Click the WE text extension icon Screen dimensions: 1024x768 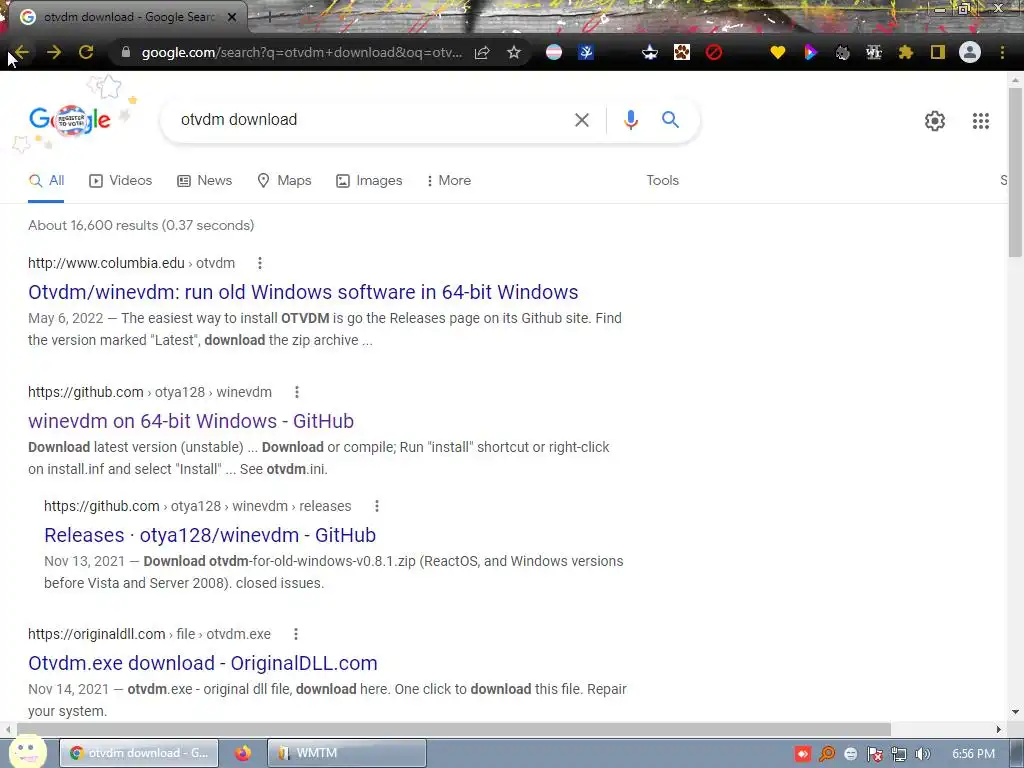click(874, 52)
